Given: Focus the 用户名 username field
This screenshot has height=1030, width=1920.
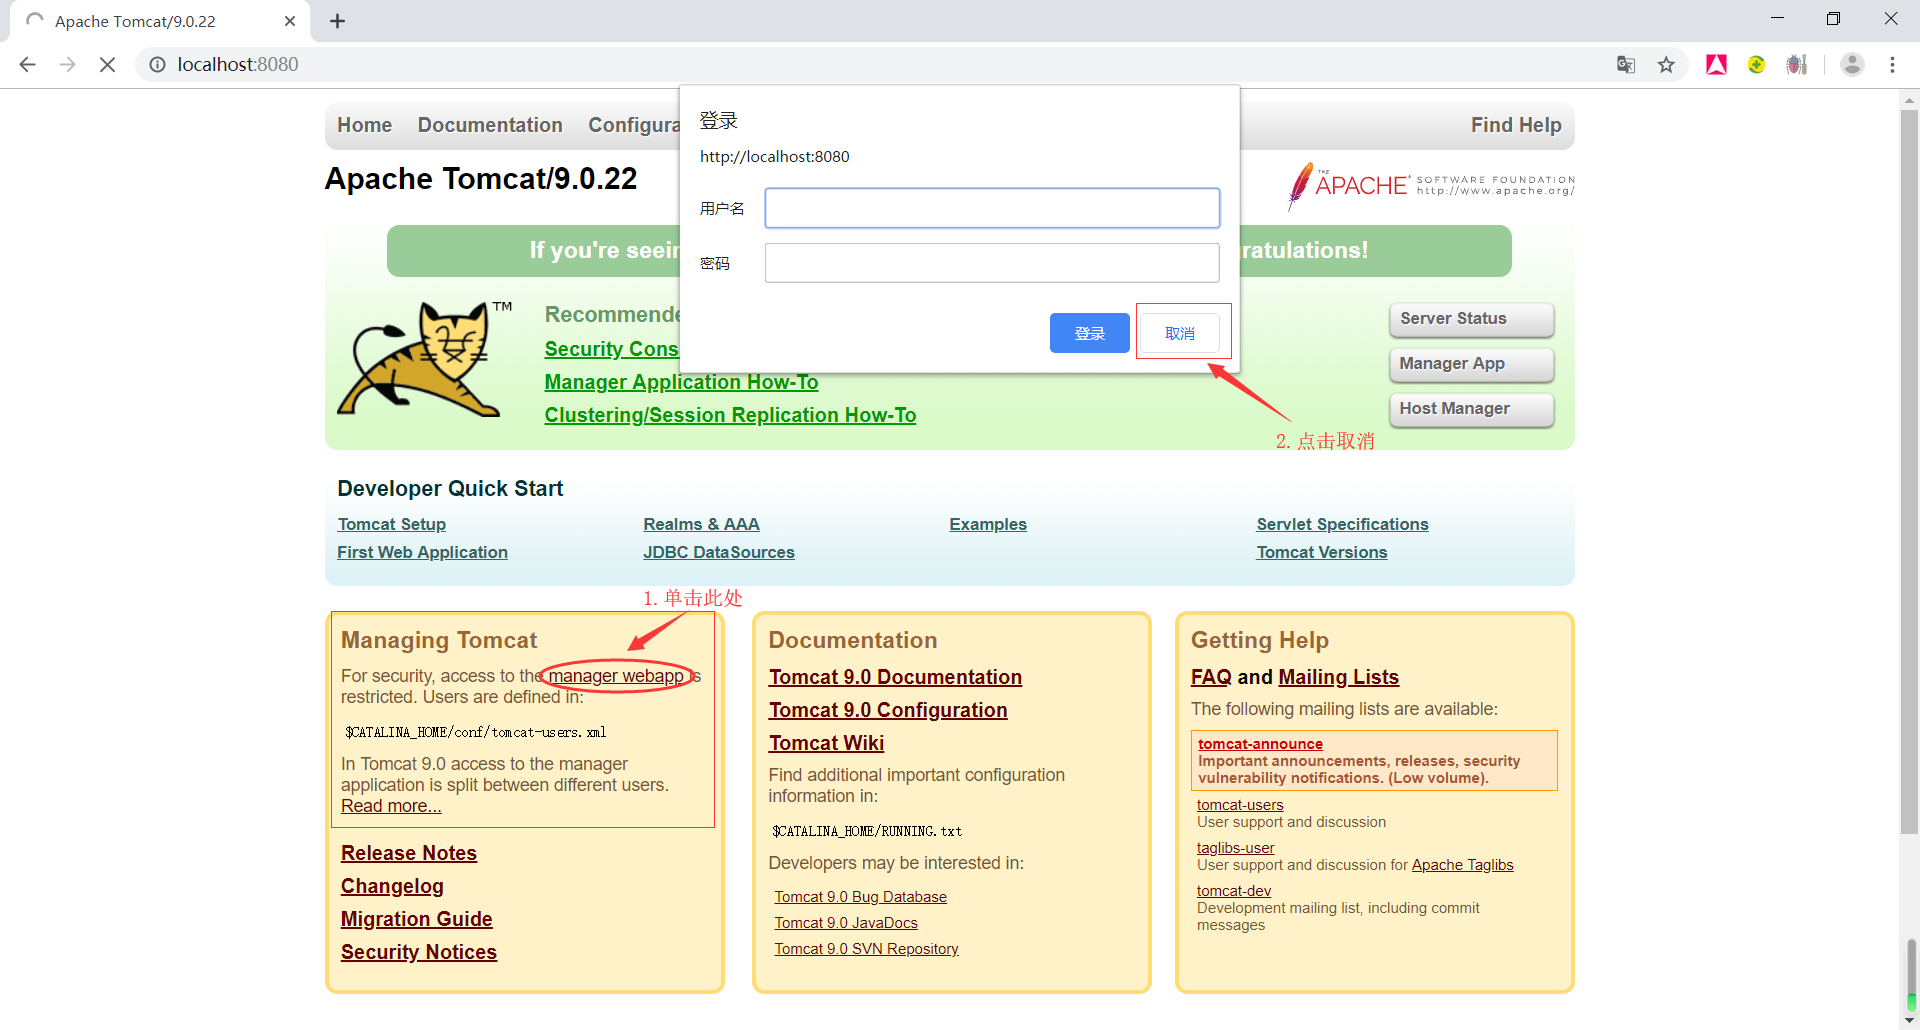Looking at the screenshot, I should click(x=992, y=208).
